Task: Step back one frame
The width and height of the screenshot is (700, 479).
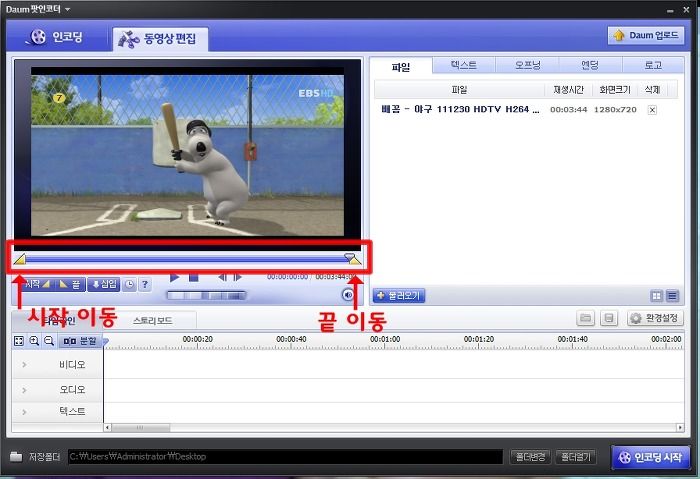Action: 222,277
